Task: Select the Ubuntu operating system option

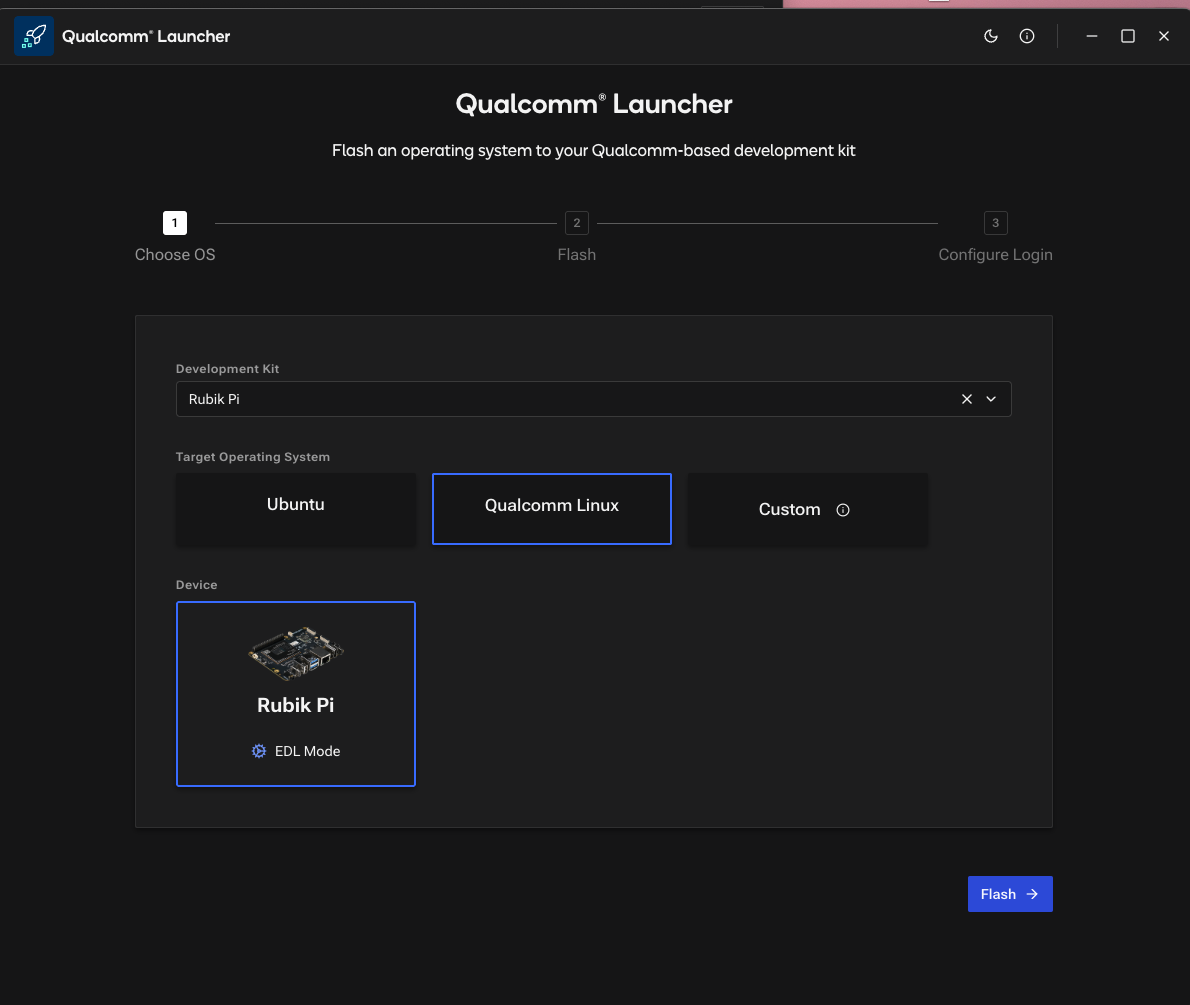Action: (x=296, y=509)
